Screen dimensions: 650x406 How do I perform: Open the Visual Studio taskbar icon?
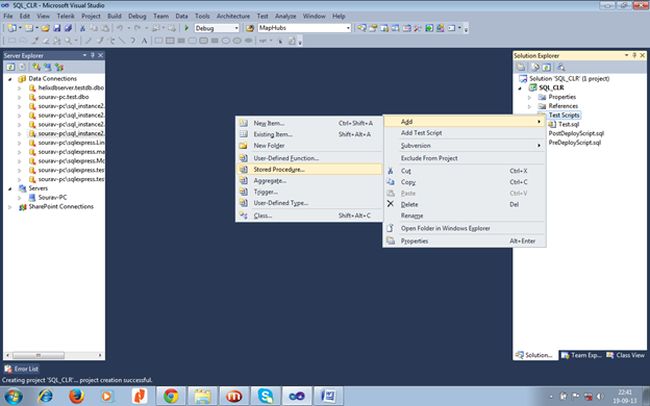(x=297, y=396)
